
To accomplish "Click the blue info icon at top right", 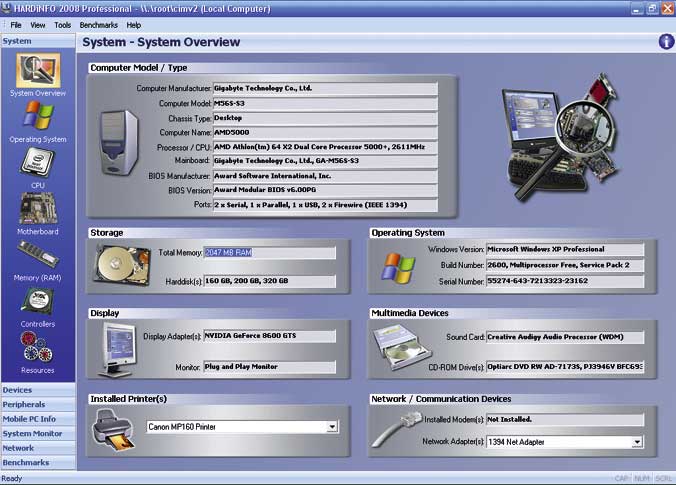I will (667, 42).
